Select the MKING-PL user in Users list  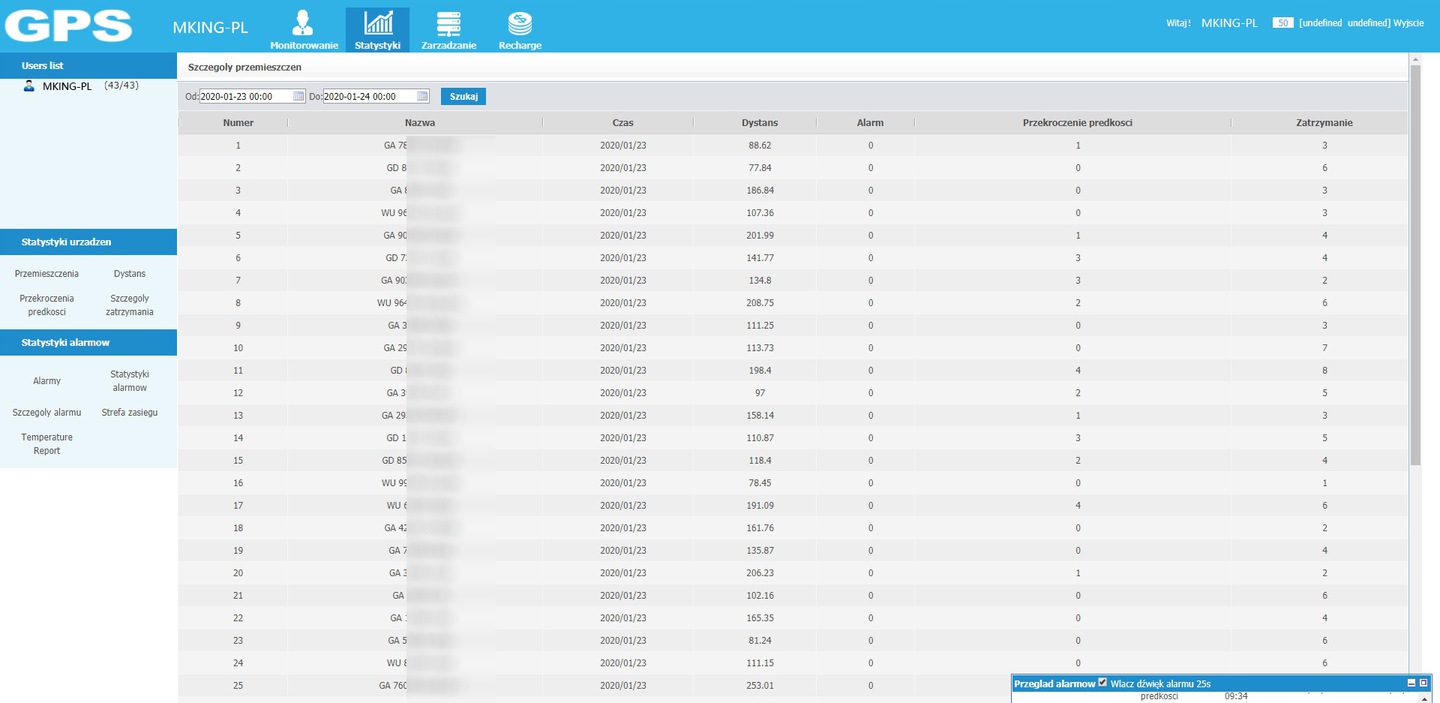coord(66,86)
